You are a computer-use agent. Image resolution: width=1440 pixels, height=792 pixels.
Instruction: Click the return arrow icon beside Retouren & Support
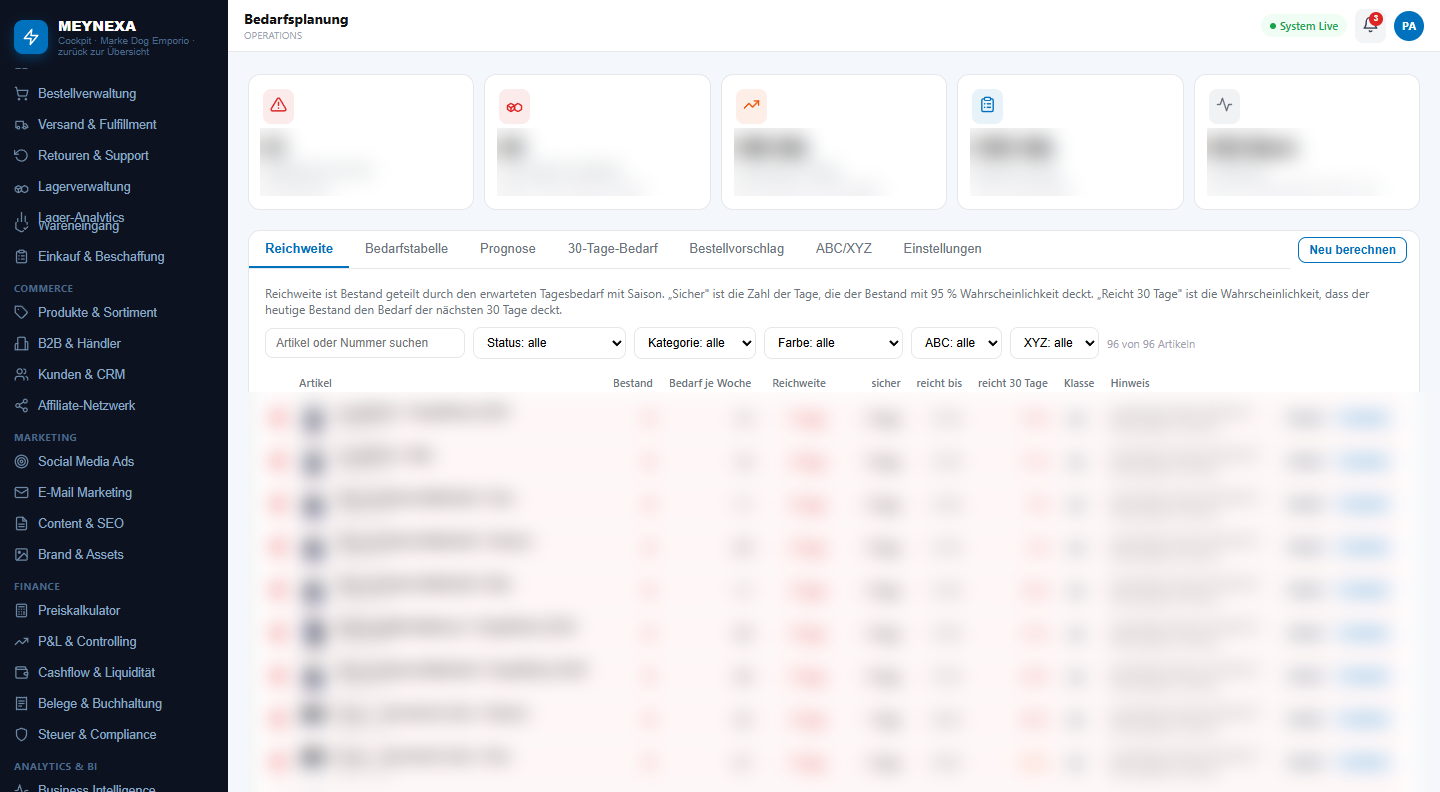[x=21, y=156]
